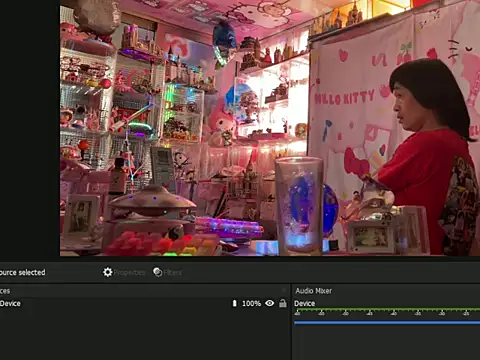Click the battery icon beside 100%
Viewport: 480px width, 360px height.
pos(234,303)
